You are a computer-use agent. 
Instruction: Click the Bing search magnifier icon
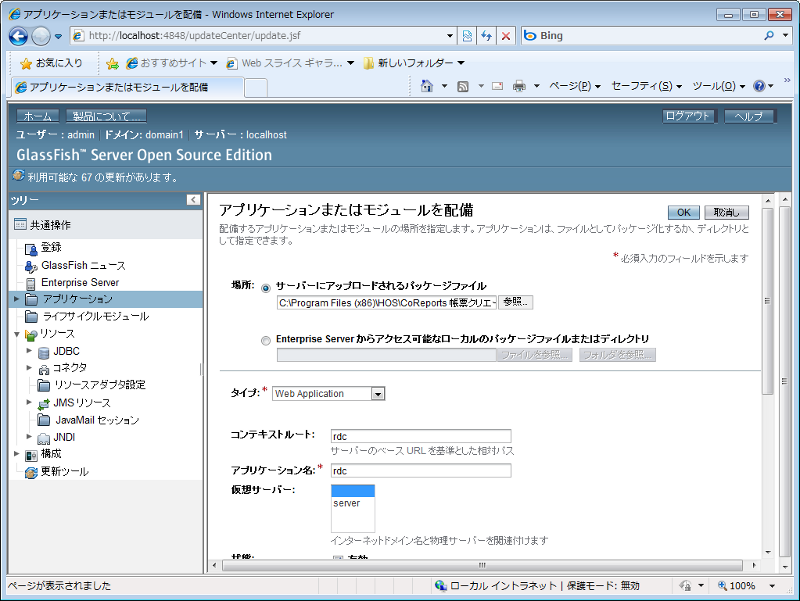pos(769,36)
